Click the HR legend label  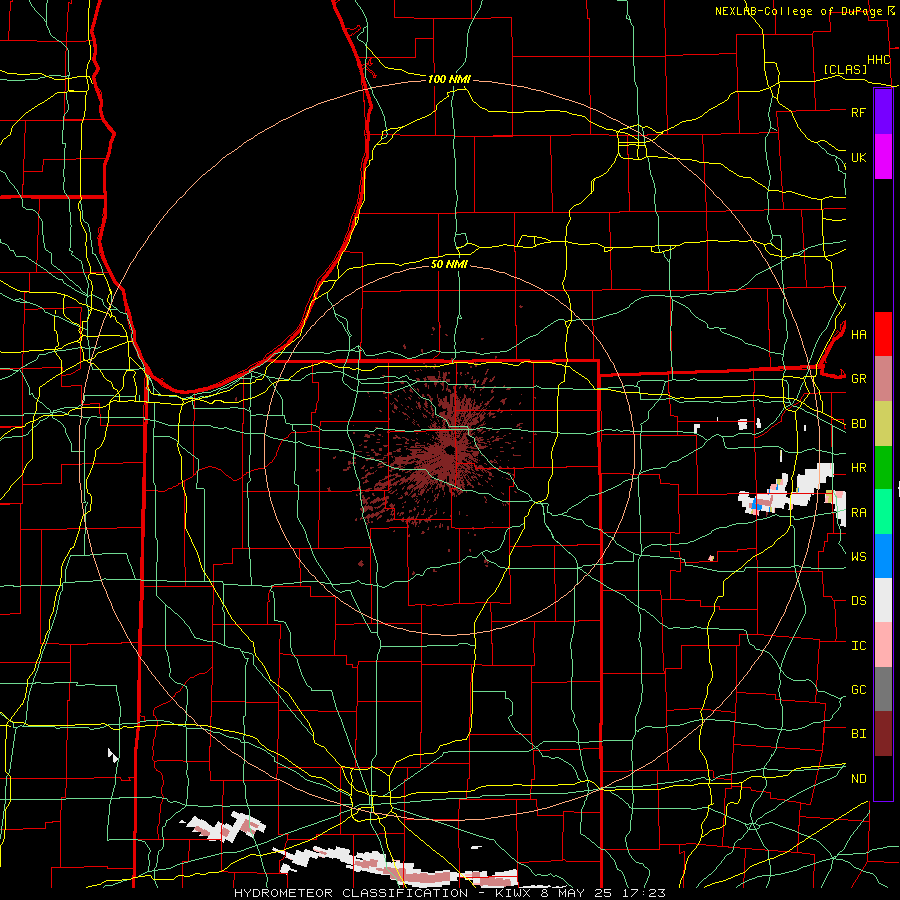pos(859,468)
